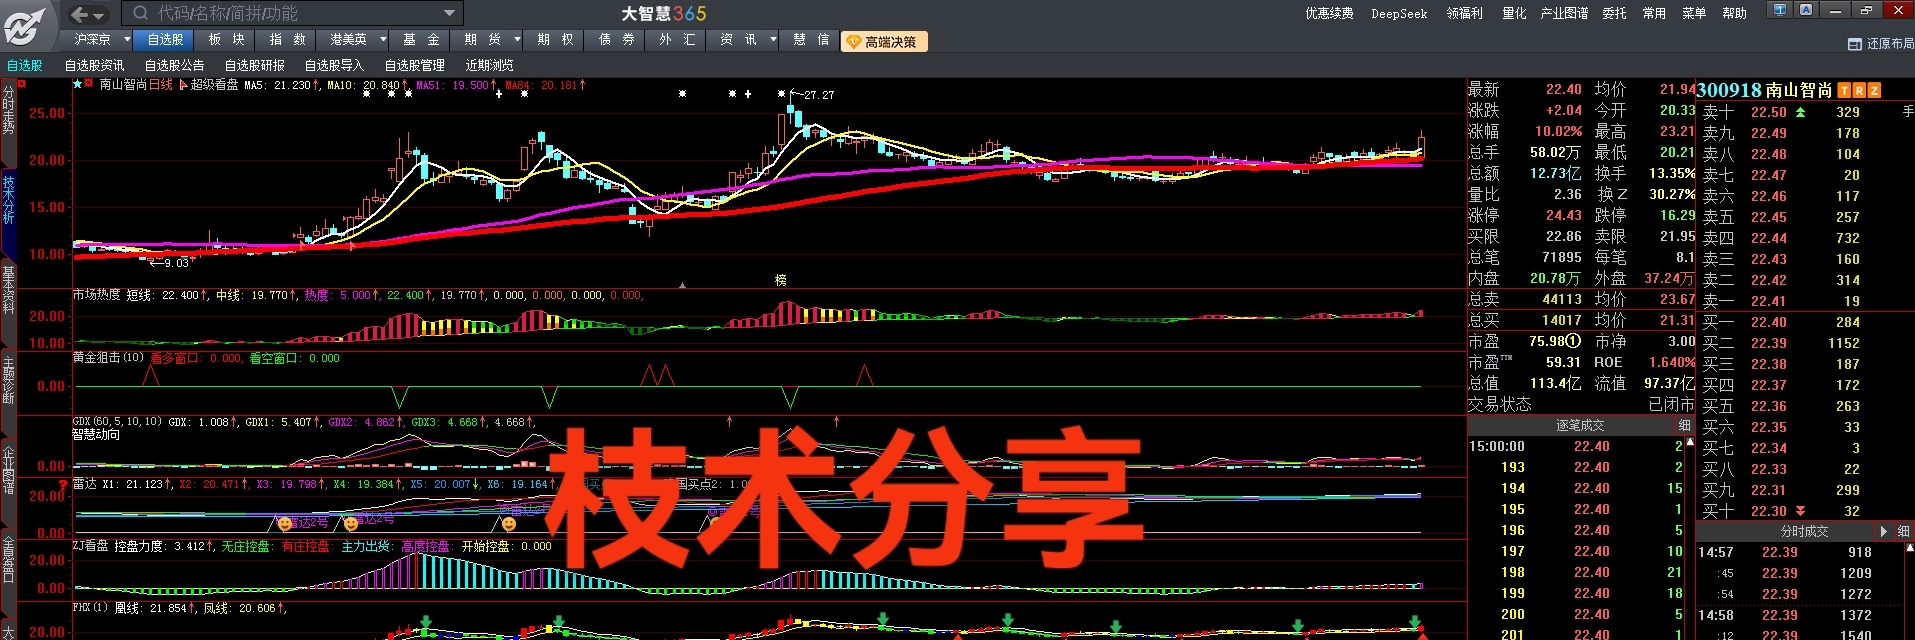Viewport: 1915px width, 640px height.
Task: Select the 自选股 sub-tab
Action: (x=25, y=65)
